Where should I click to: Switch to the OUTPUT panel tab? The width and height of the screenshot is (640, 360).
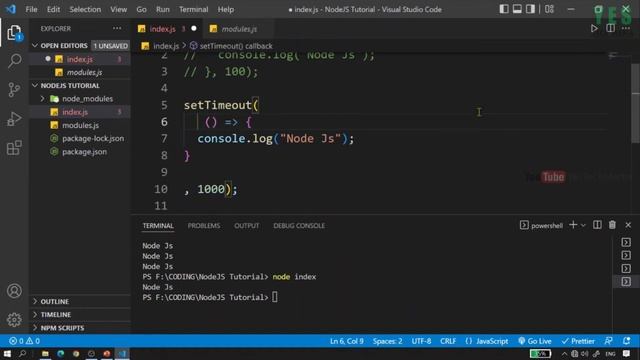coord(247,226)
